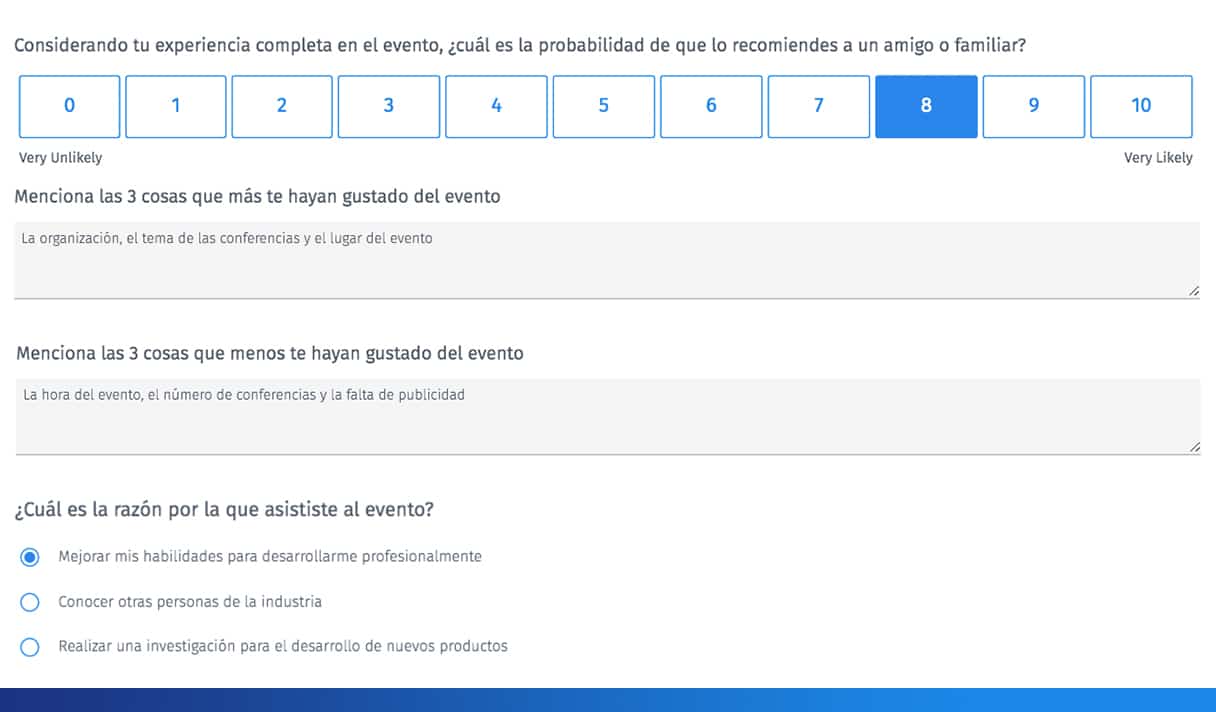Screen dimensions: 1216x712
Task: Select 'Conocer otras personas de la industria' option
Action: coord(30,602)
